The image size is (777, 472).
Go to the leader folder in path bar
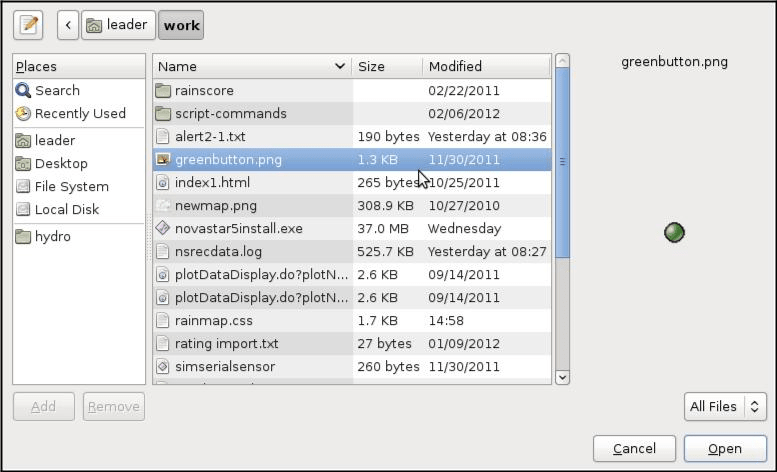coord(117,25)
